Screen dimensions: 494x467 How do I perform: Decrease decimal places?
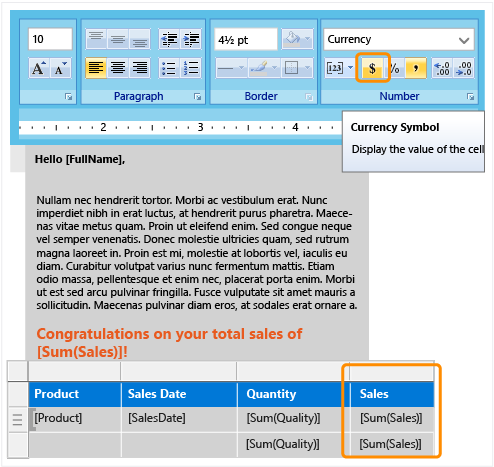(464, 68)
